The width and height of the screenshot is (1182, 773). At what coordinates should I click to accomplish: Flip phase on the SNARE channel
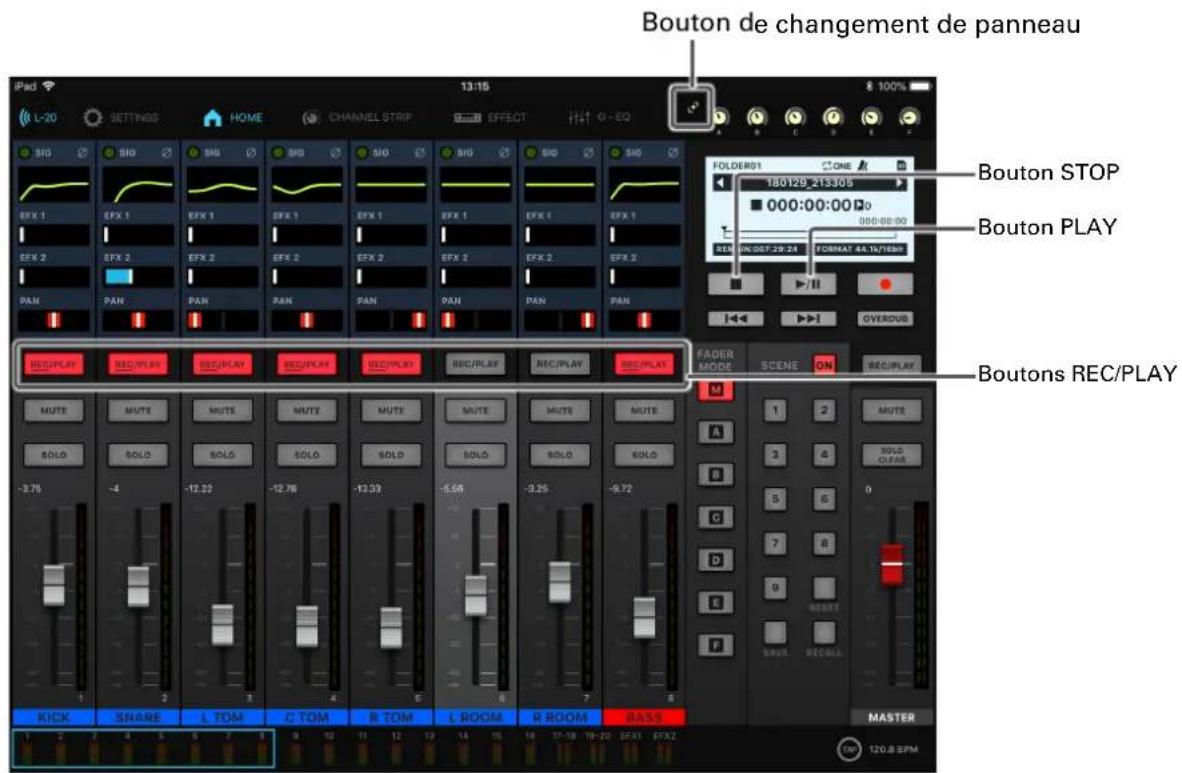pyautogui.click(x=166, y=152)
